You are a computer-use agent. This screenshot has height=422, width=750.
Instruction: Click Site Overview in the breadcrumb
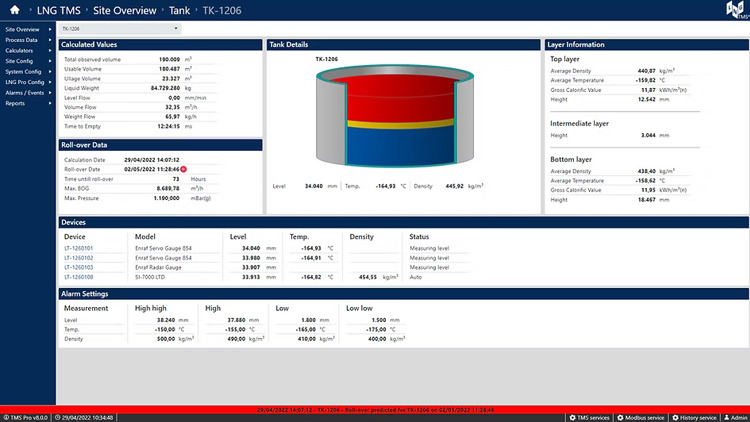tap(132, 10)
